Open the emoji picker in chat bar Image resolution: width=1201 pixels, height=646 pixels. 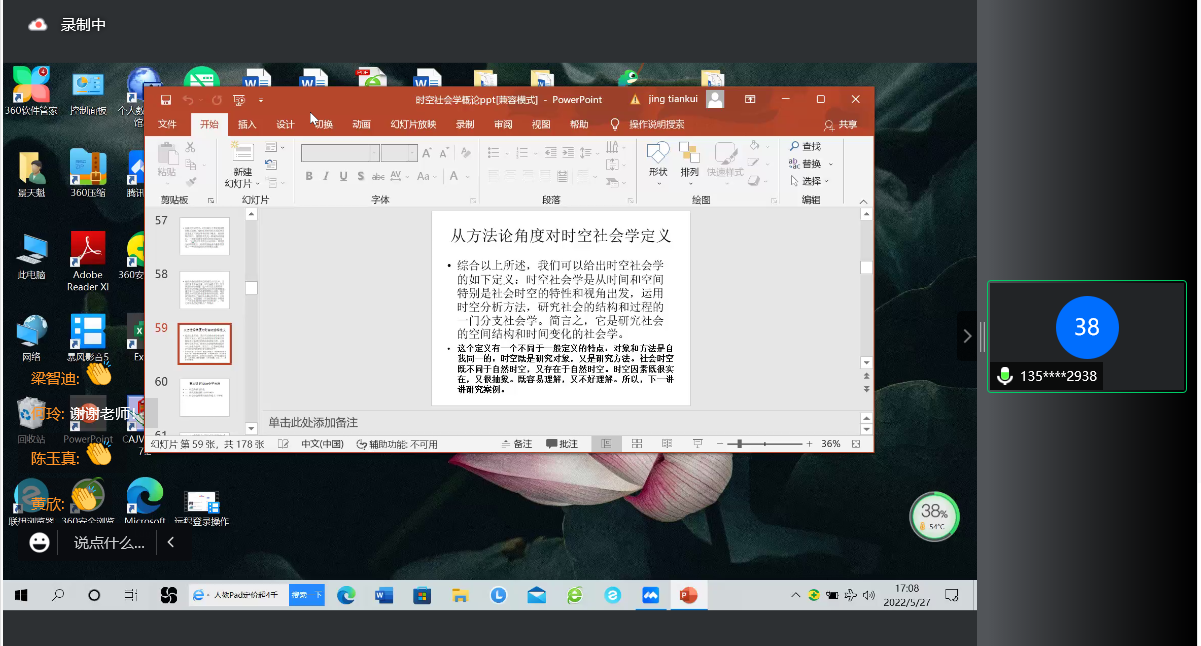pos(40,543)
